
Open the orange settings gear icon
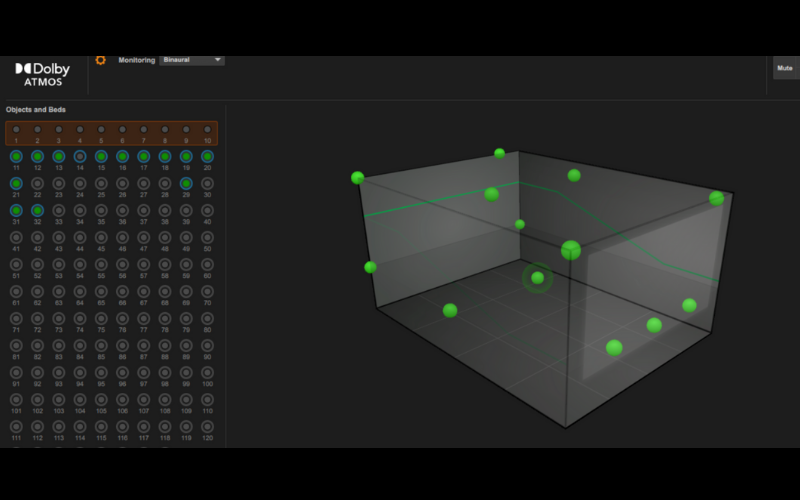click(x=100, y=60)
